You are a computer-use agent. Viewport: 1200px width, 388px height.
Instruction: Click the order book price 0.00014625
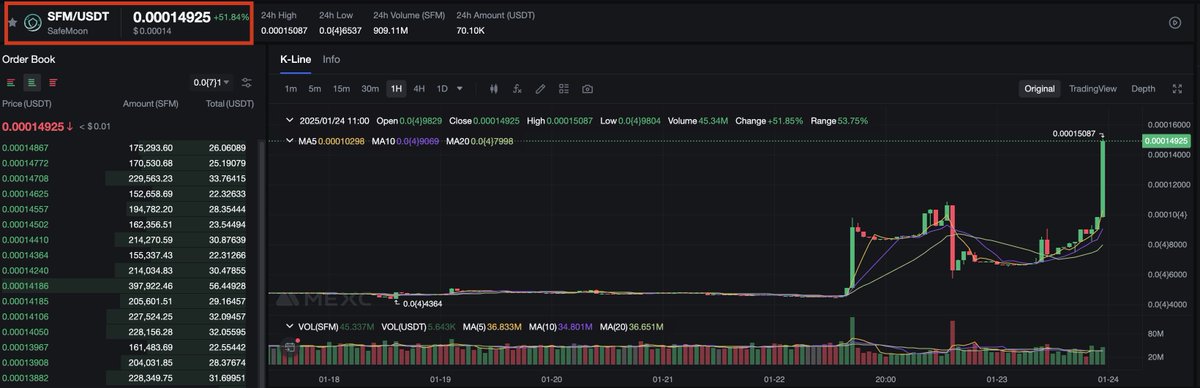24,193
